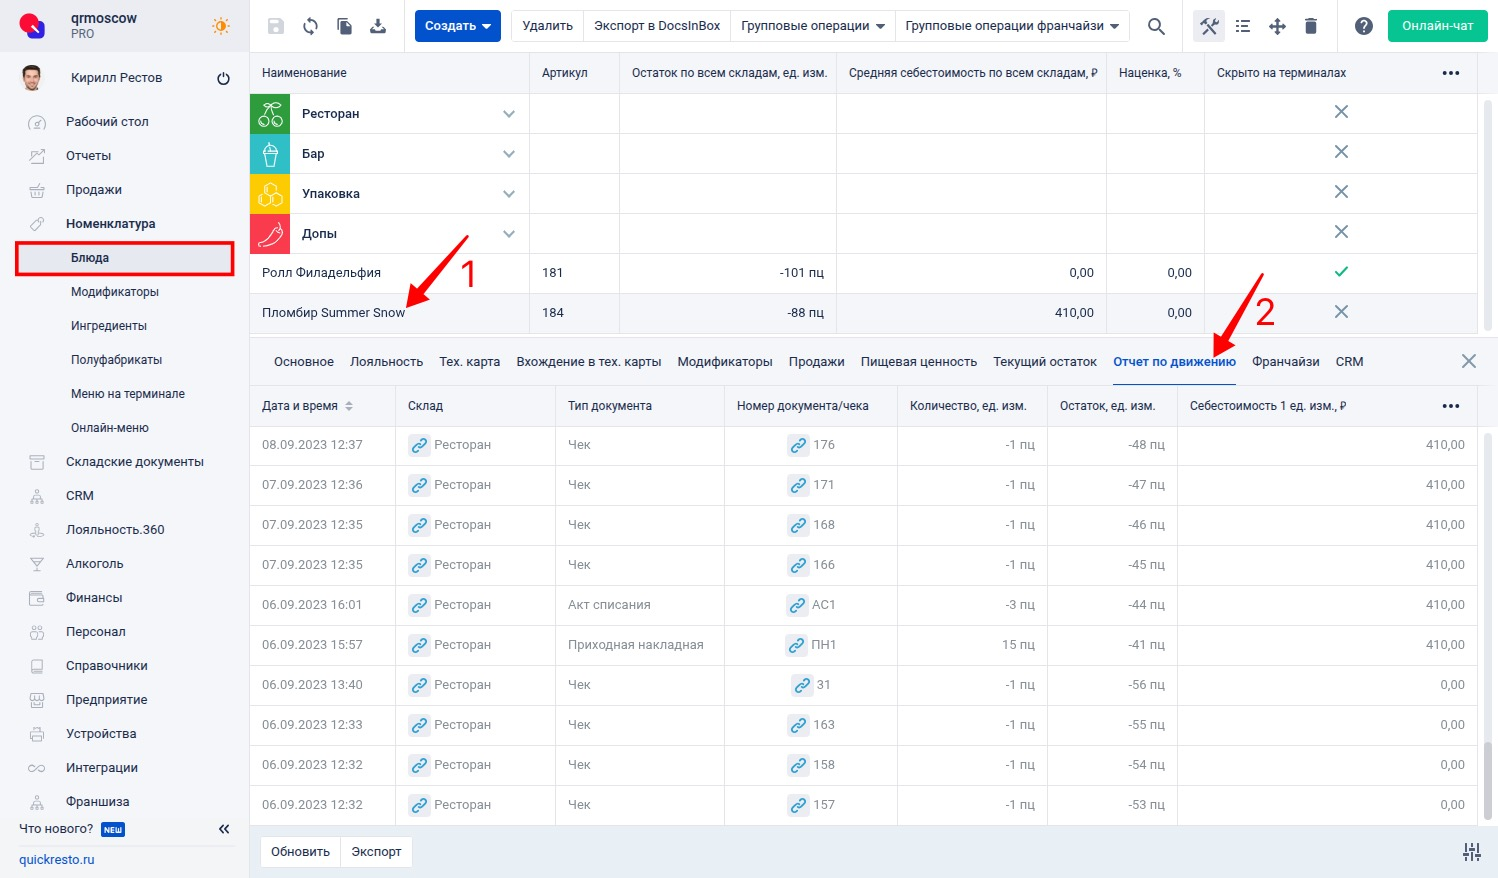Switch to the Франчайзи tab
The width and height of the screenshot is (1498, 878).
click(1286, 362)
